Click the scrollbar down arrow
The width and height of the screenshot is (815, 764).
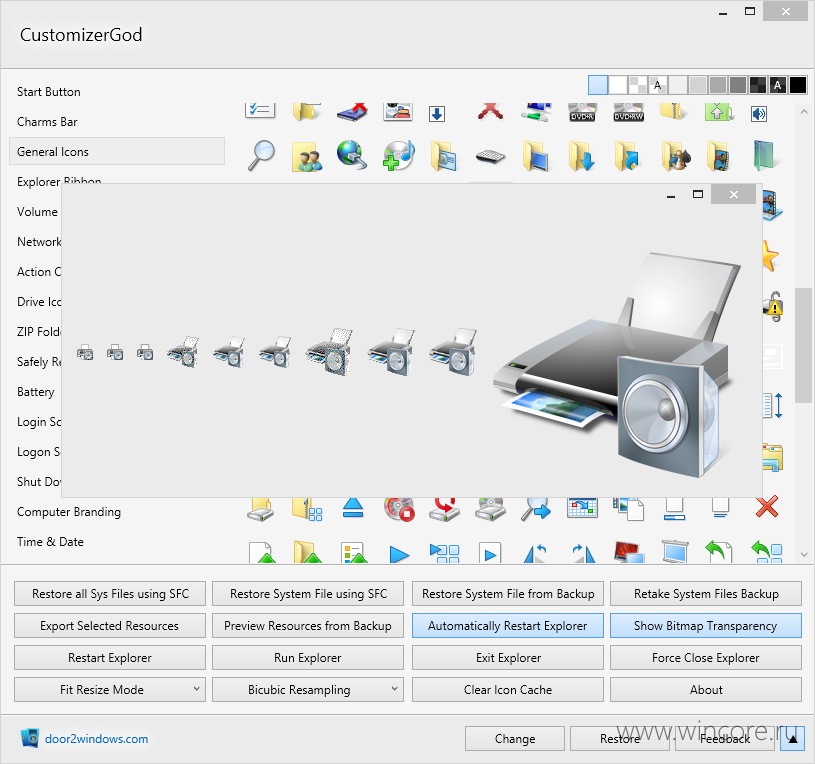coord(804,555)
